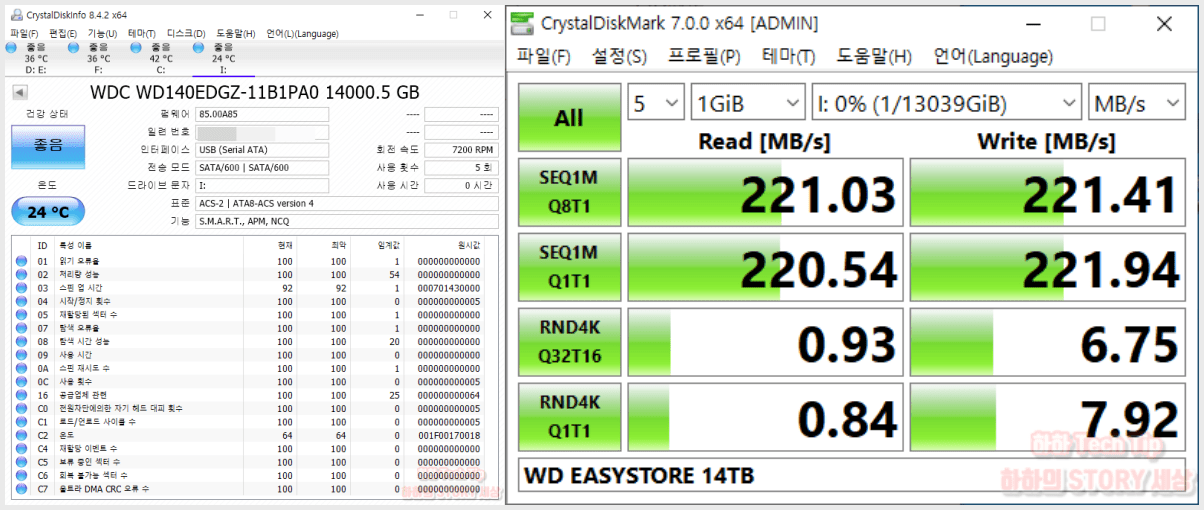Select the D: E: disk status icon
Screen dimensions: 1204x510
(11, 47)
